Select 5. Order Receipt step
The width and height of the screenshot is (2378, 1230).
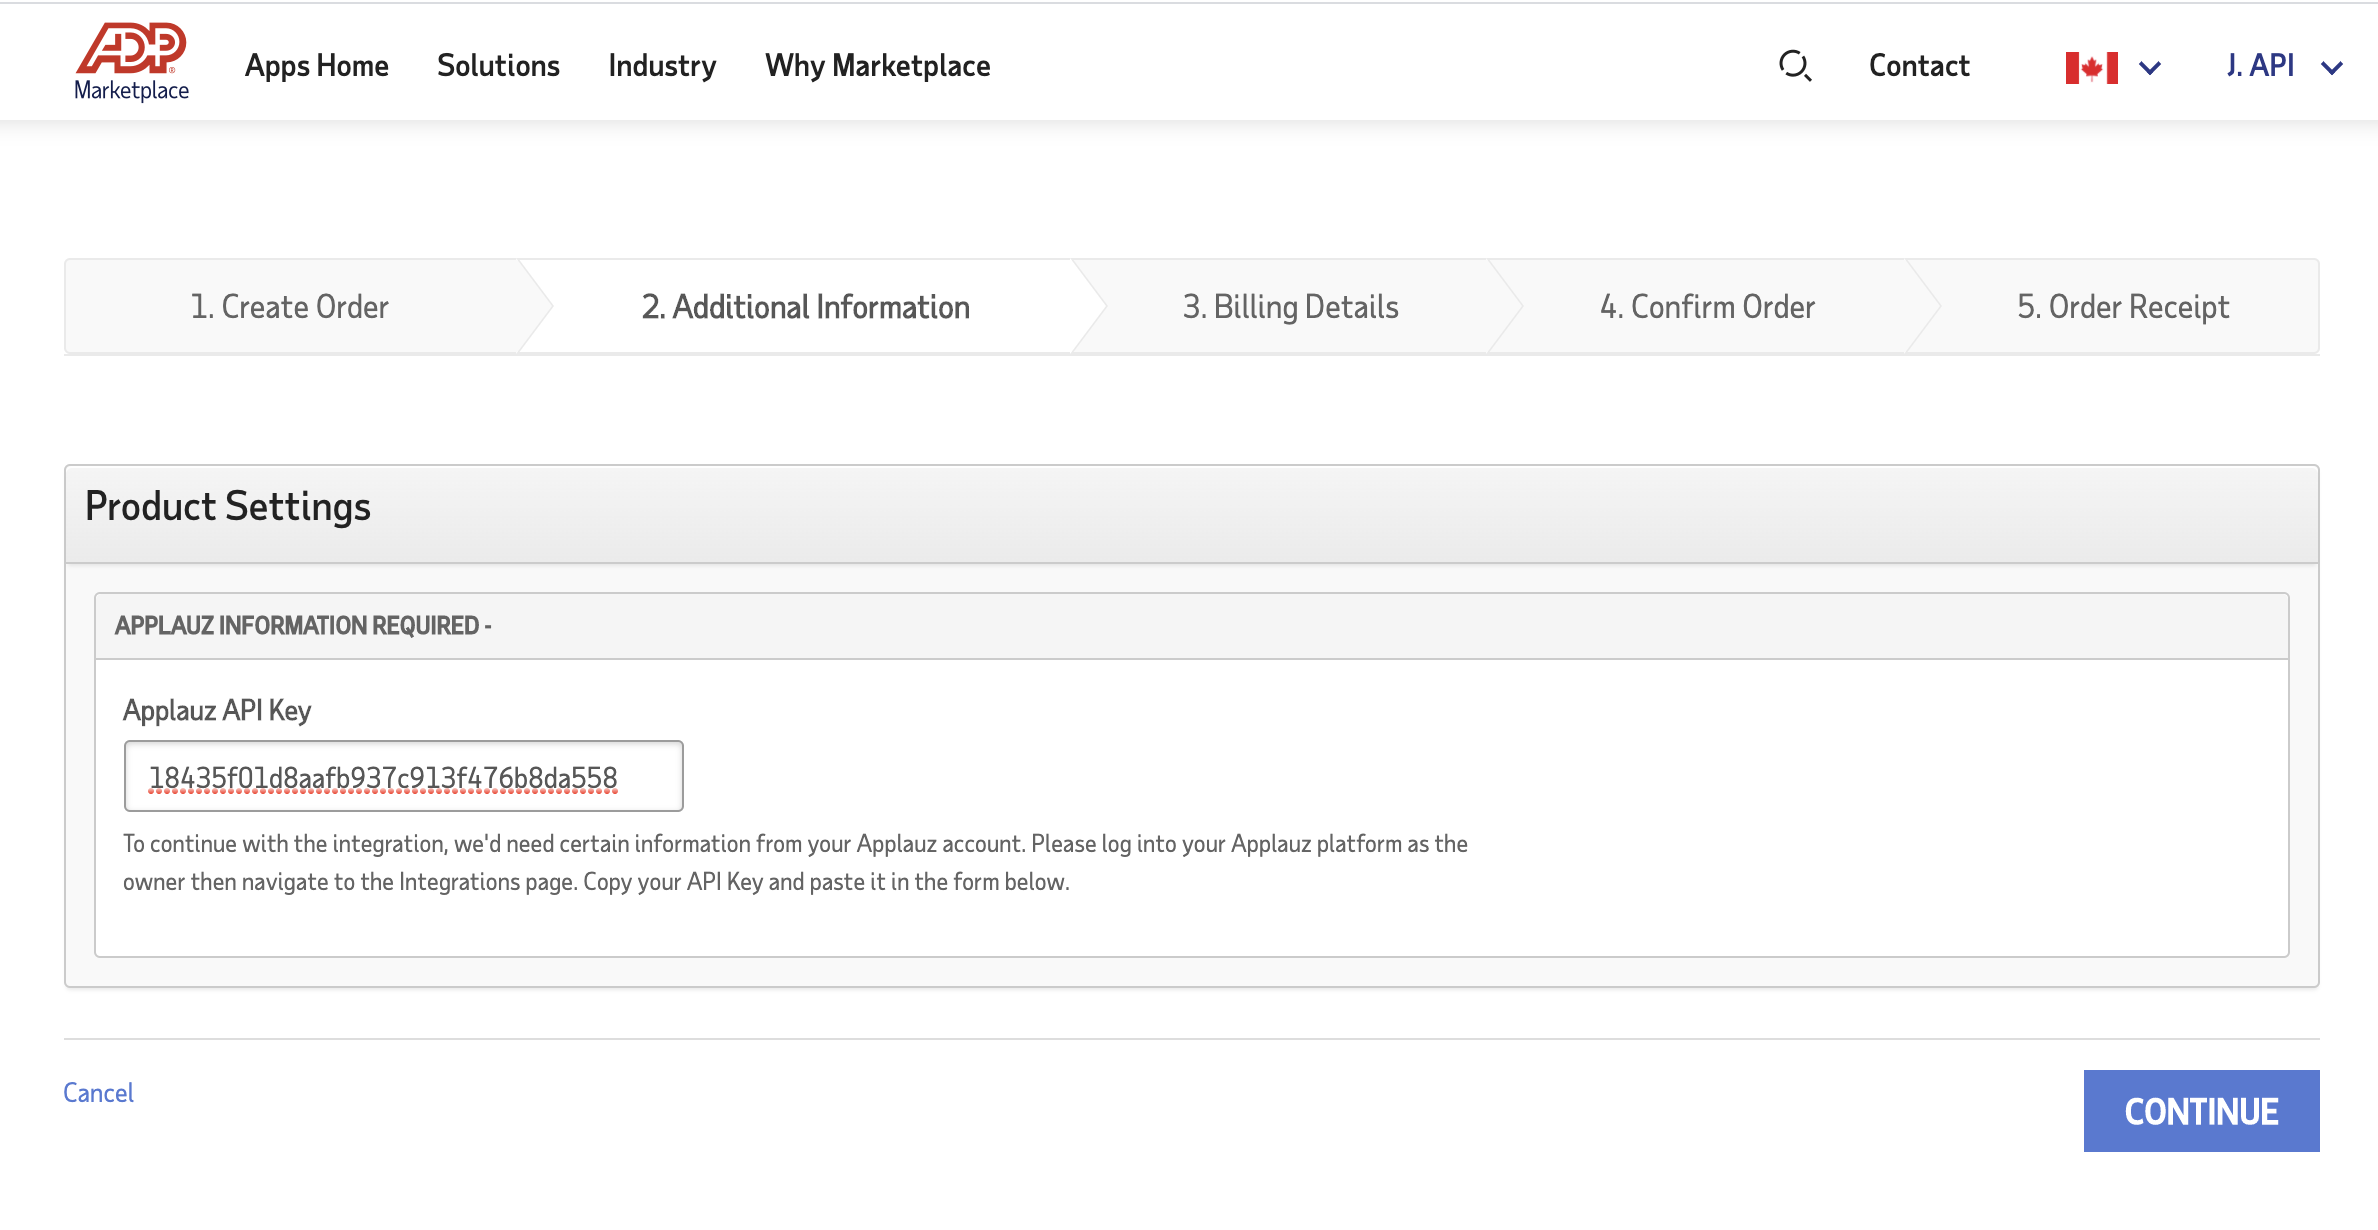(x=2122, y=307)
